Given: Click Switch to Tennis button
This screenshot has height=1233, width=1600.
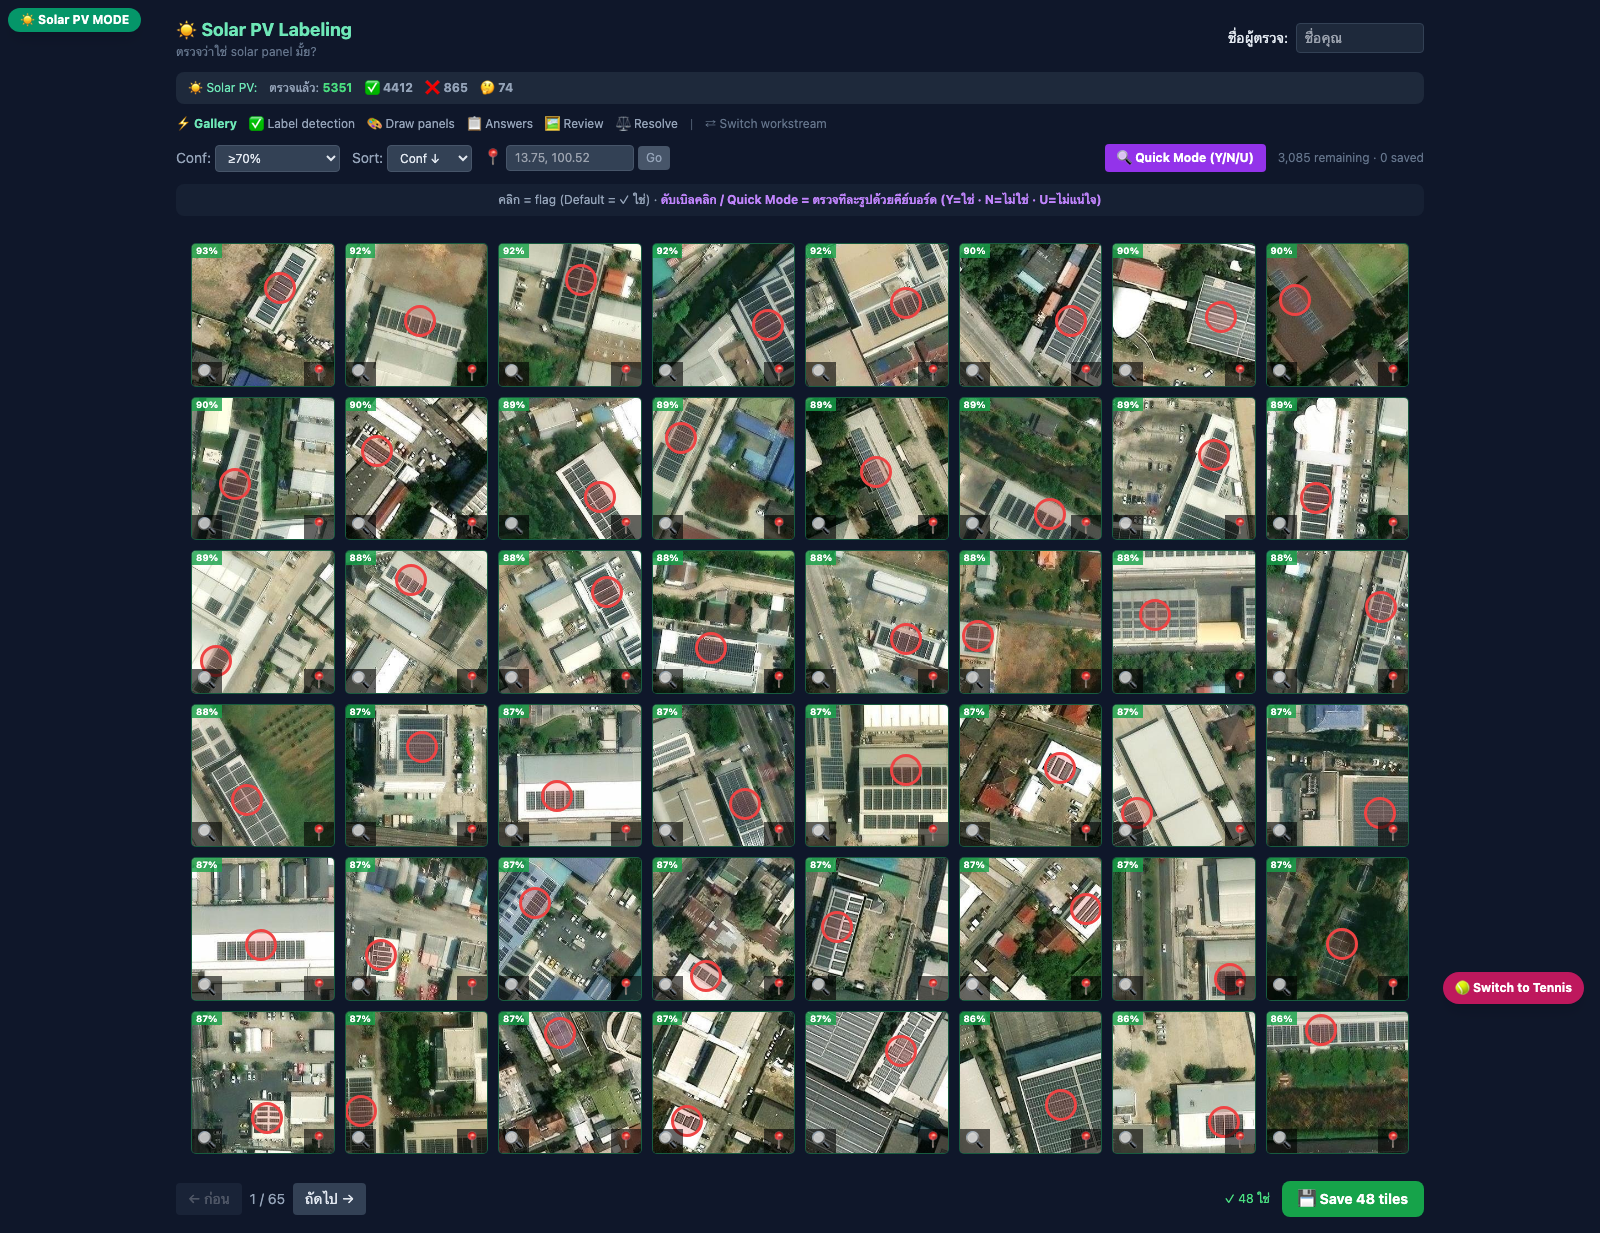Looking at the screenshot, I should [1513, 988].
